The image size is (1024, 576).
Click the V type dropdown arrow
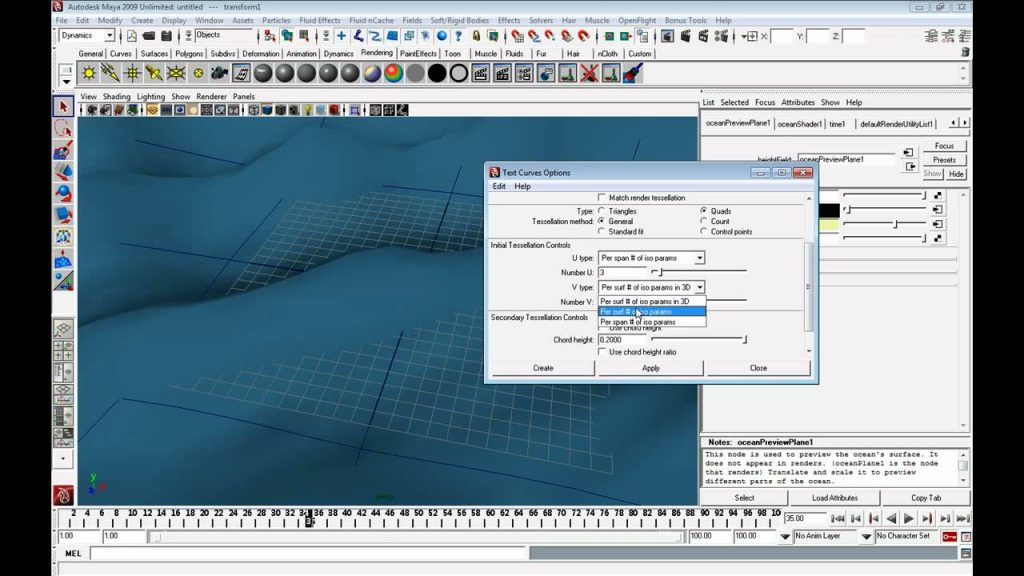coord(699,287)
